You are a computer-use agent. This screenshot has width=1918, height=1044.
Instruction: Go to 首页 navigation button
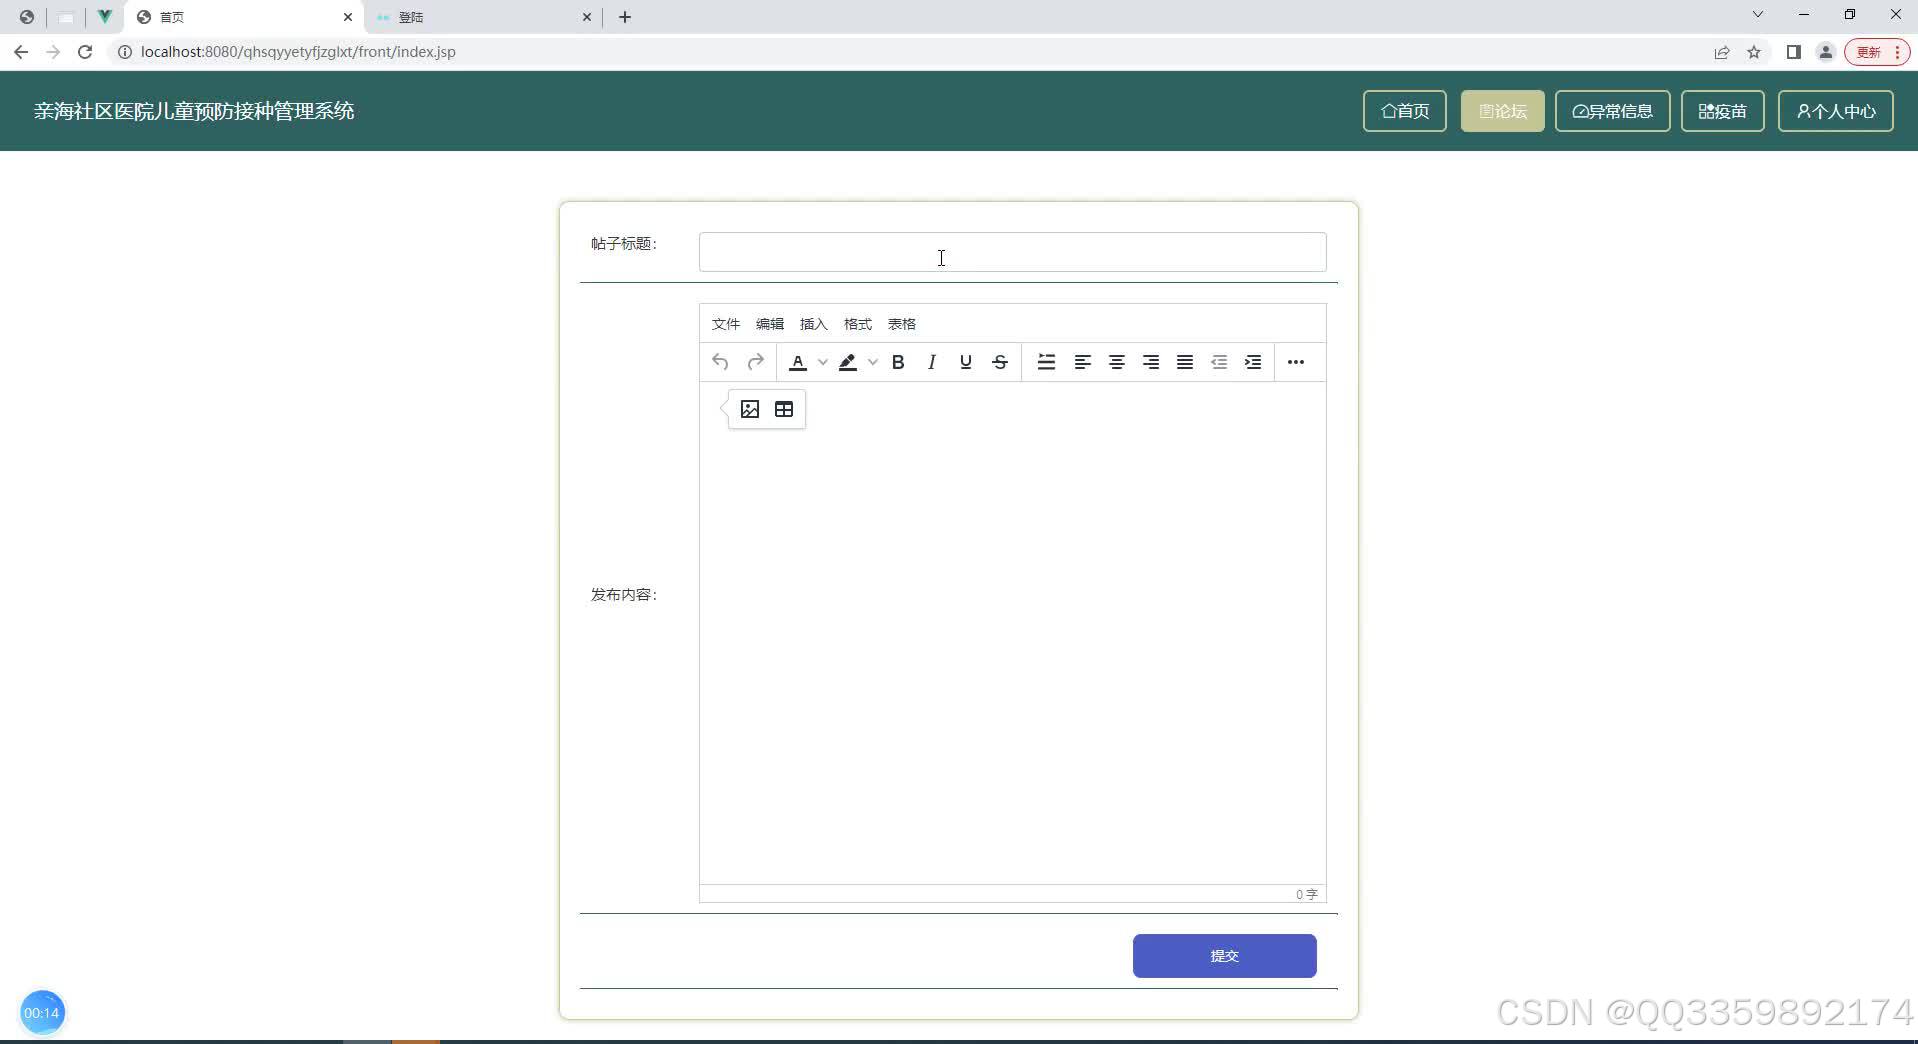[x=1405, y=111]
